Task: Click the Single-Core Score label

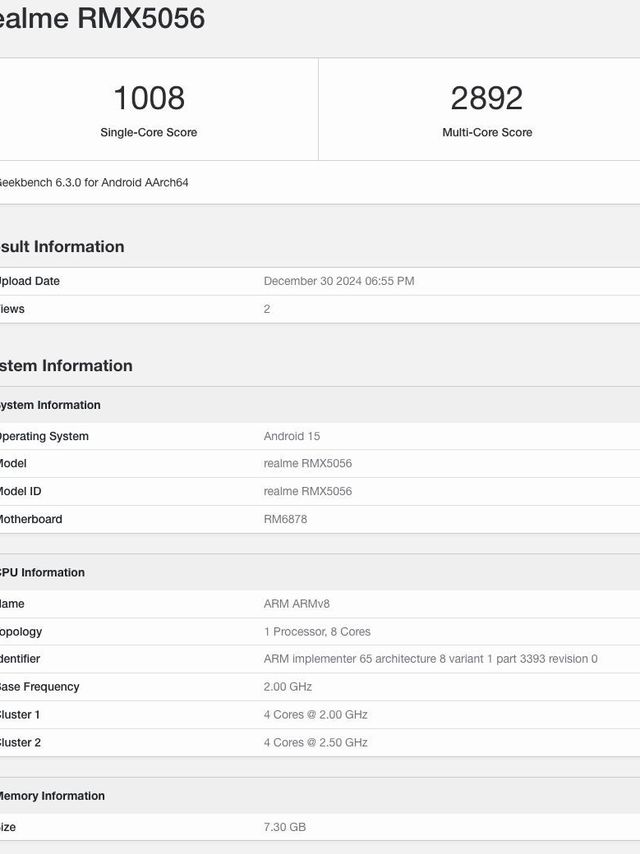Action: [x=149, y=132]
